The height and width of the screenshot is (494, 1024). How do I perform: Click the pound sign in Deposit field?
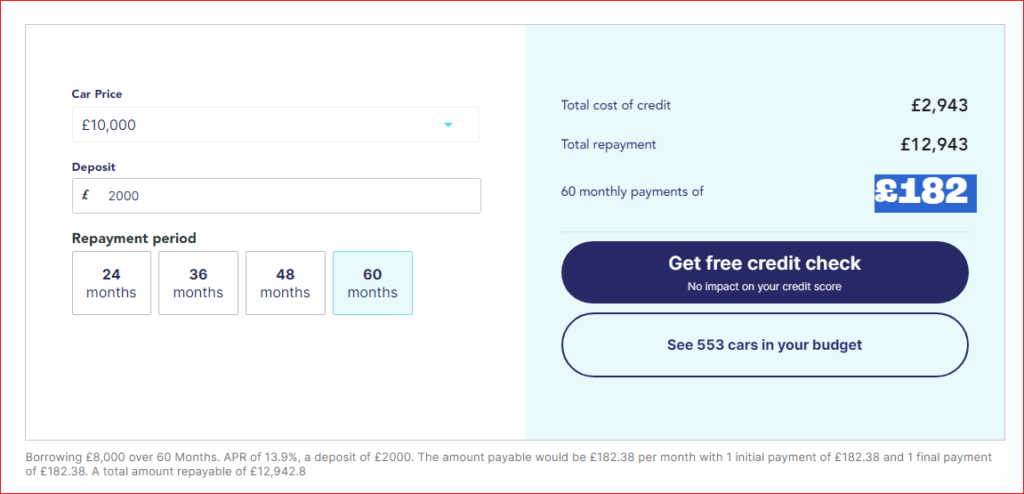(85, 195)
